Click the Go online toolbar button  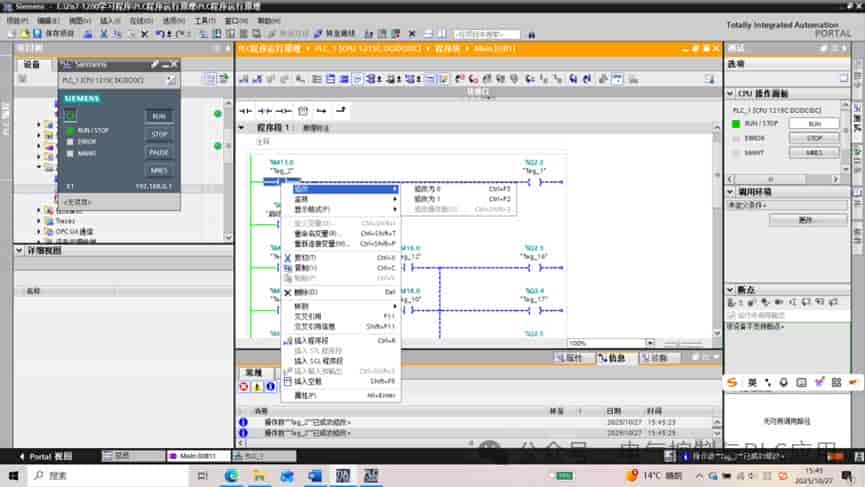click(x=335, y=34)
